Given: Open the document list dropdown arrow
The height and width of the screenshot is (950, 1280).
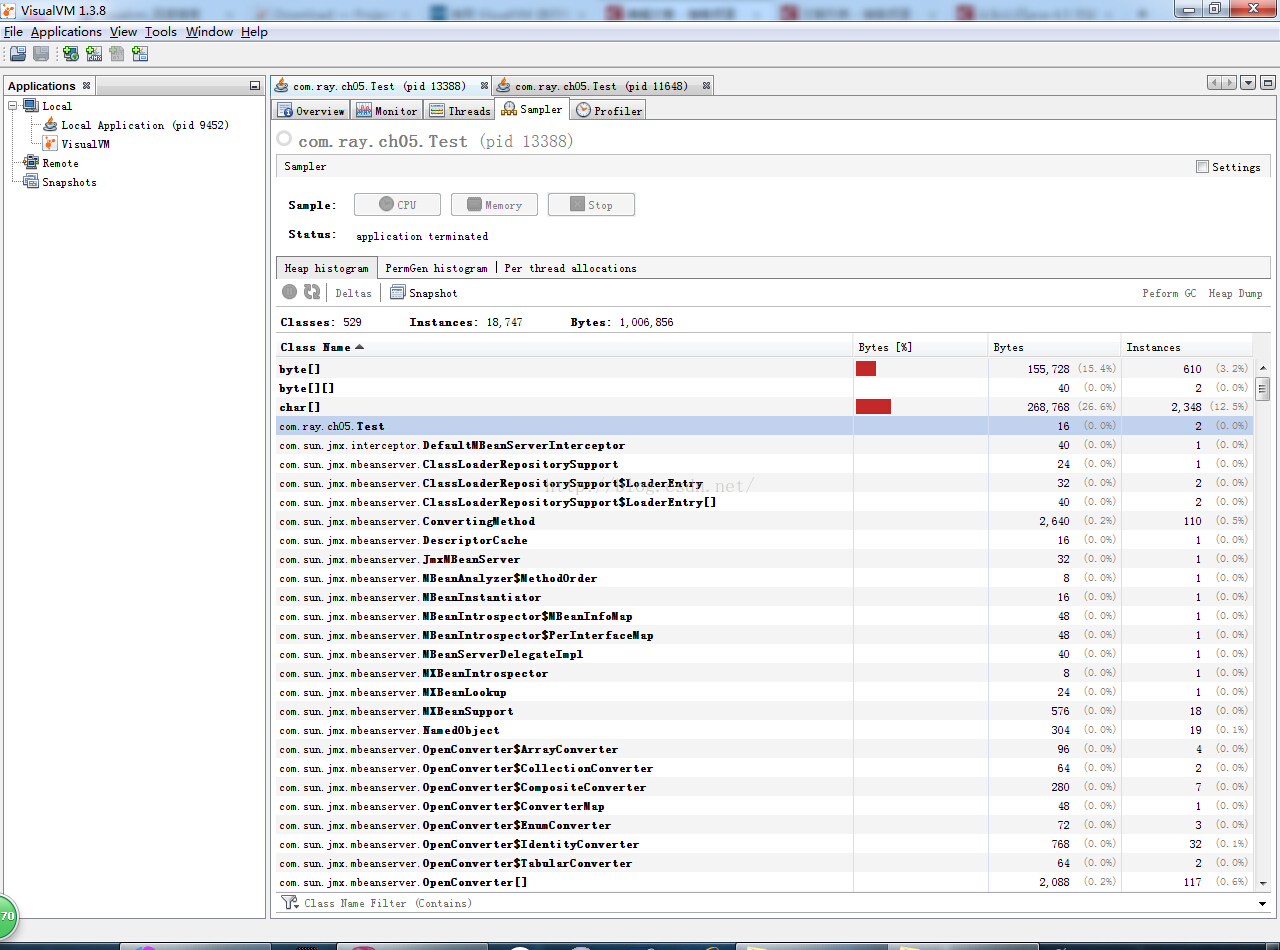Looking at the screenshot, I should click(1248, 83).
